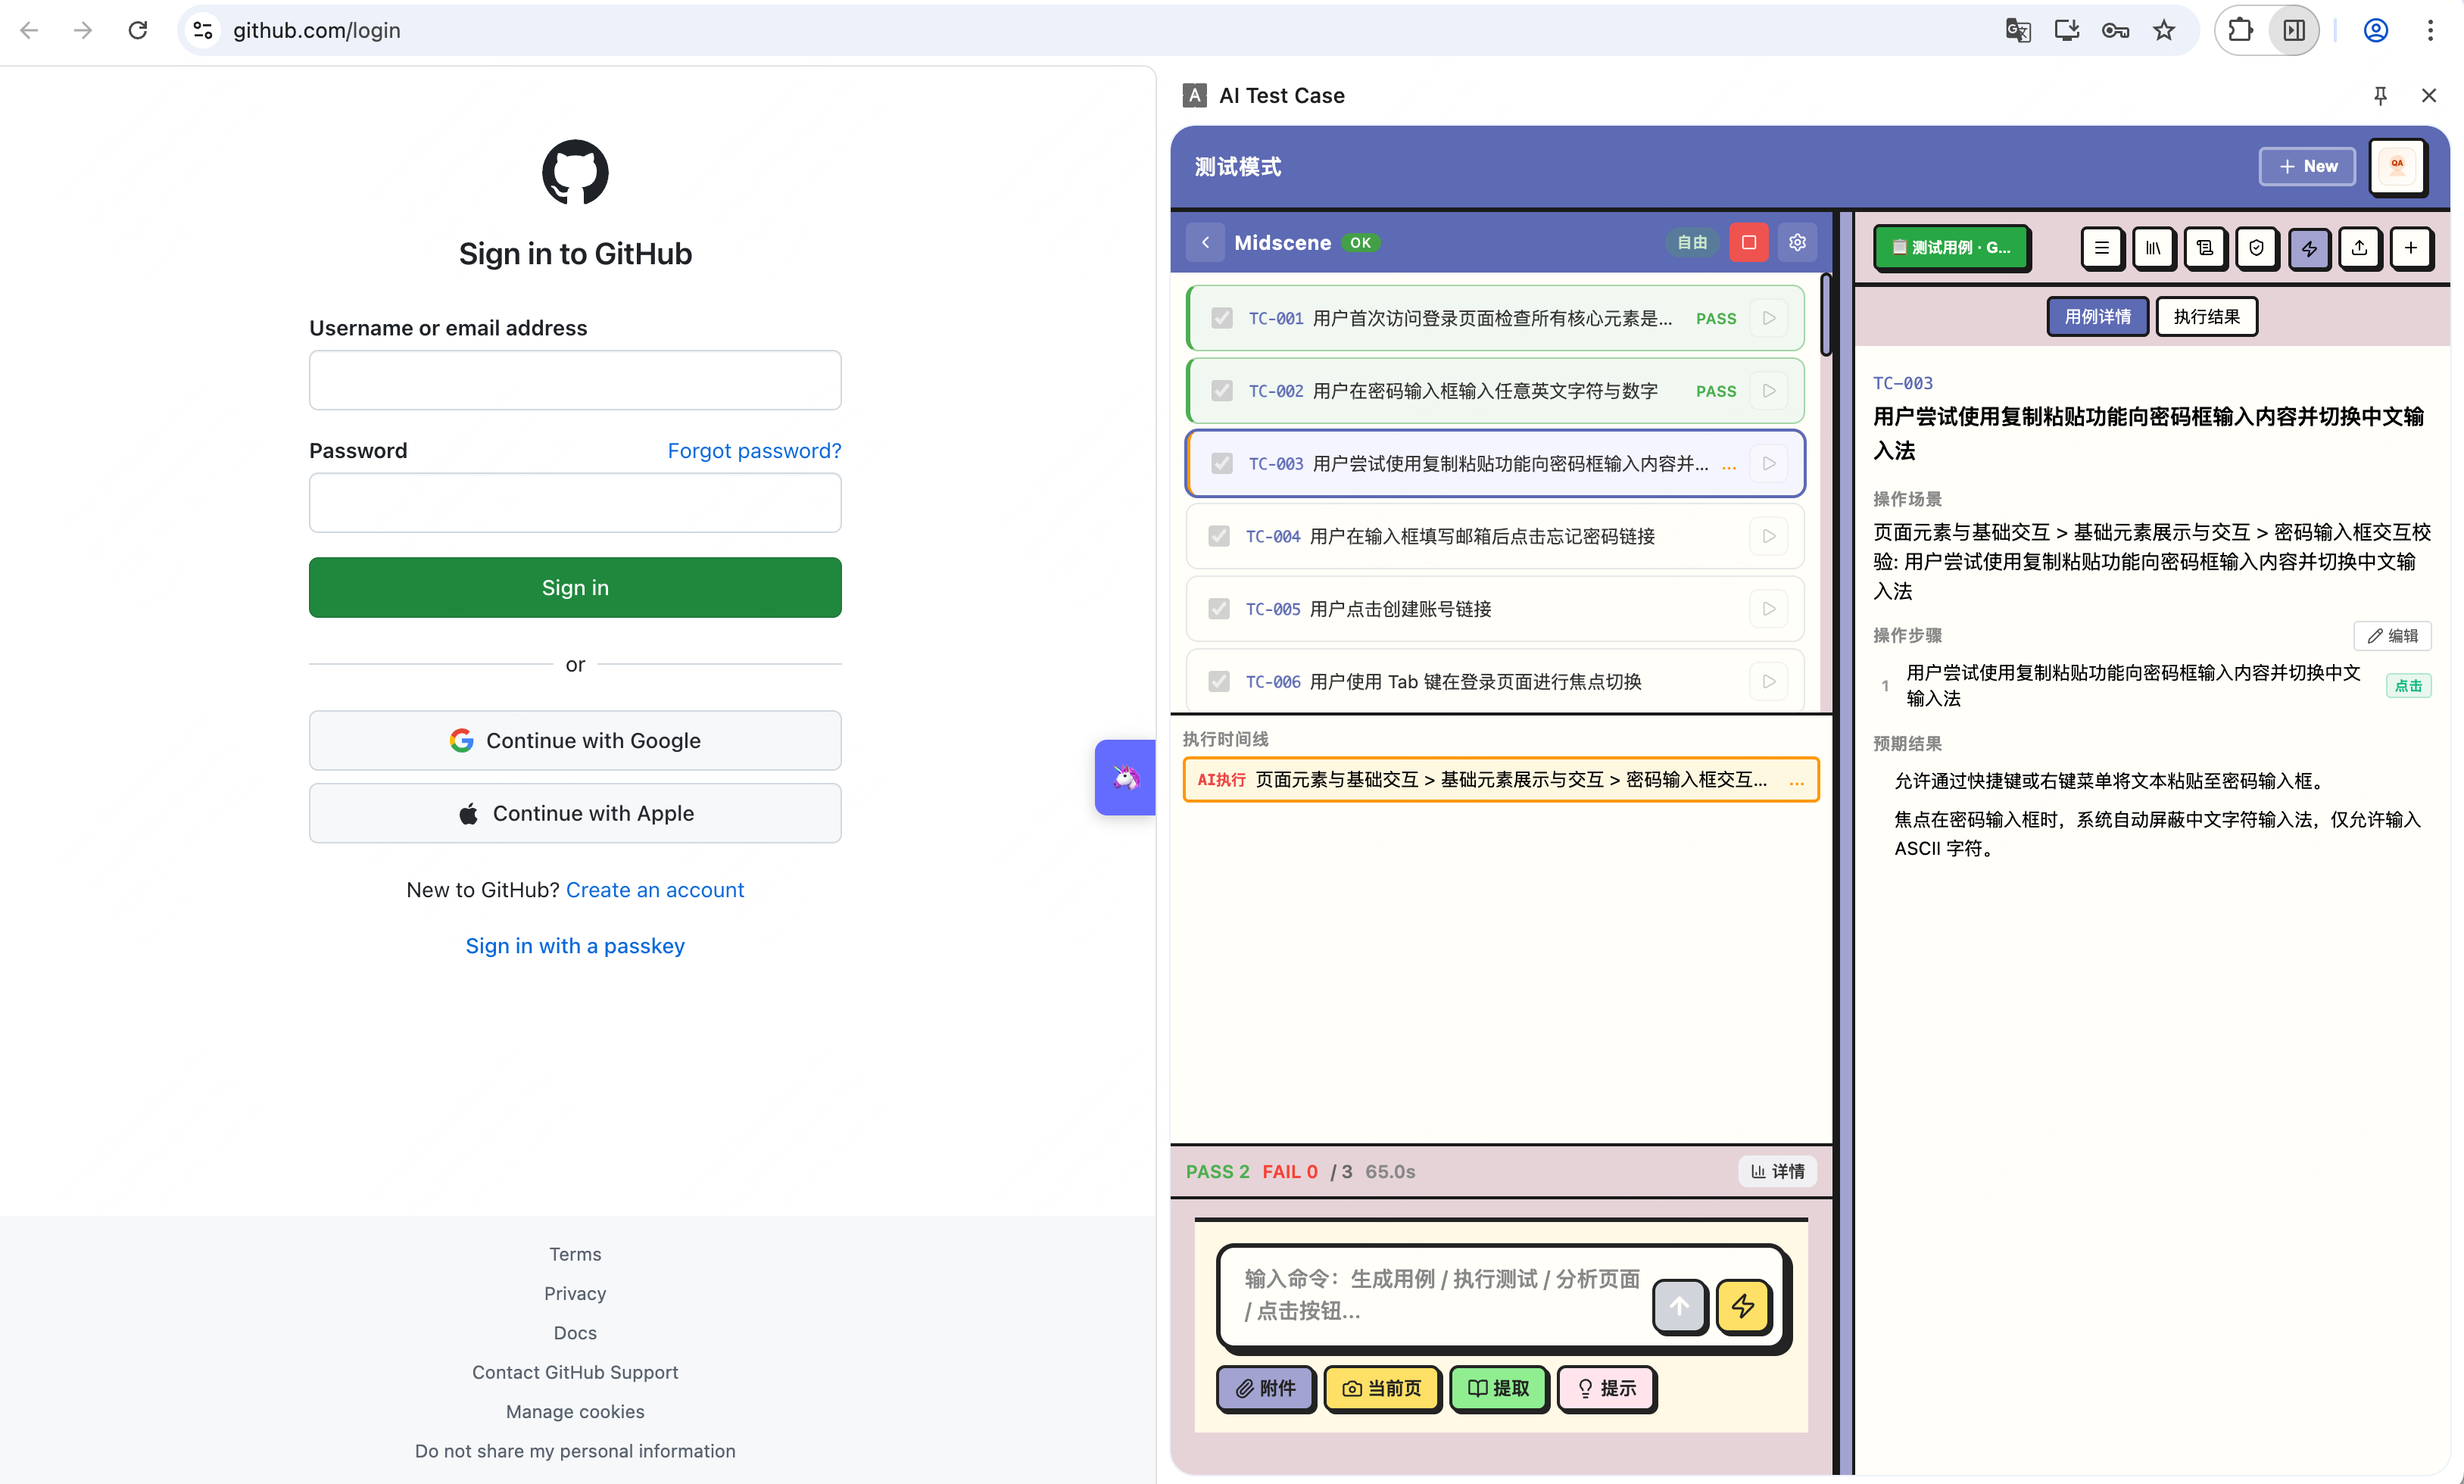Expand the AI执行 timeline entry
This screenshot has height=1484, width=2464.
point(1500,780)
